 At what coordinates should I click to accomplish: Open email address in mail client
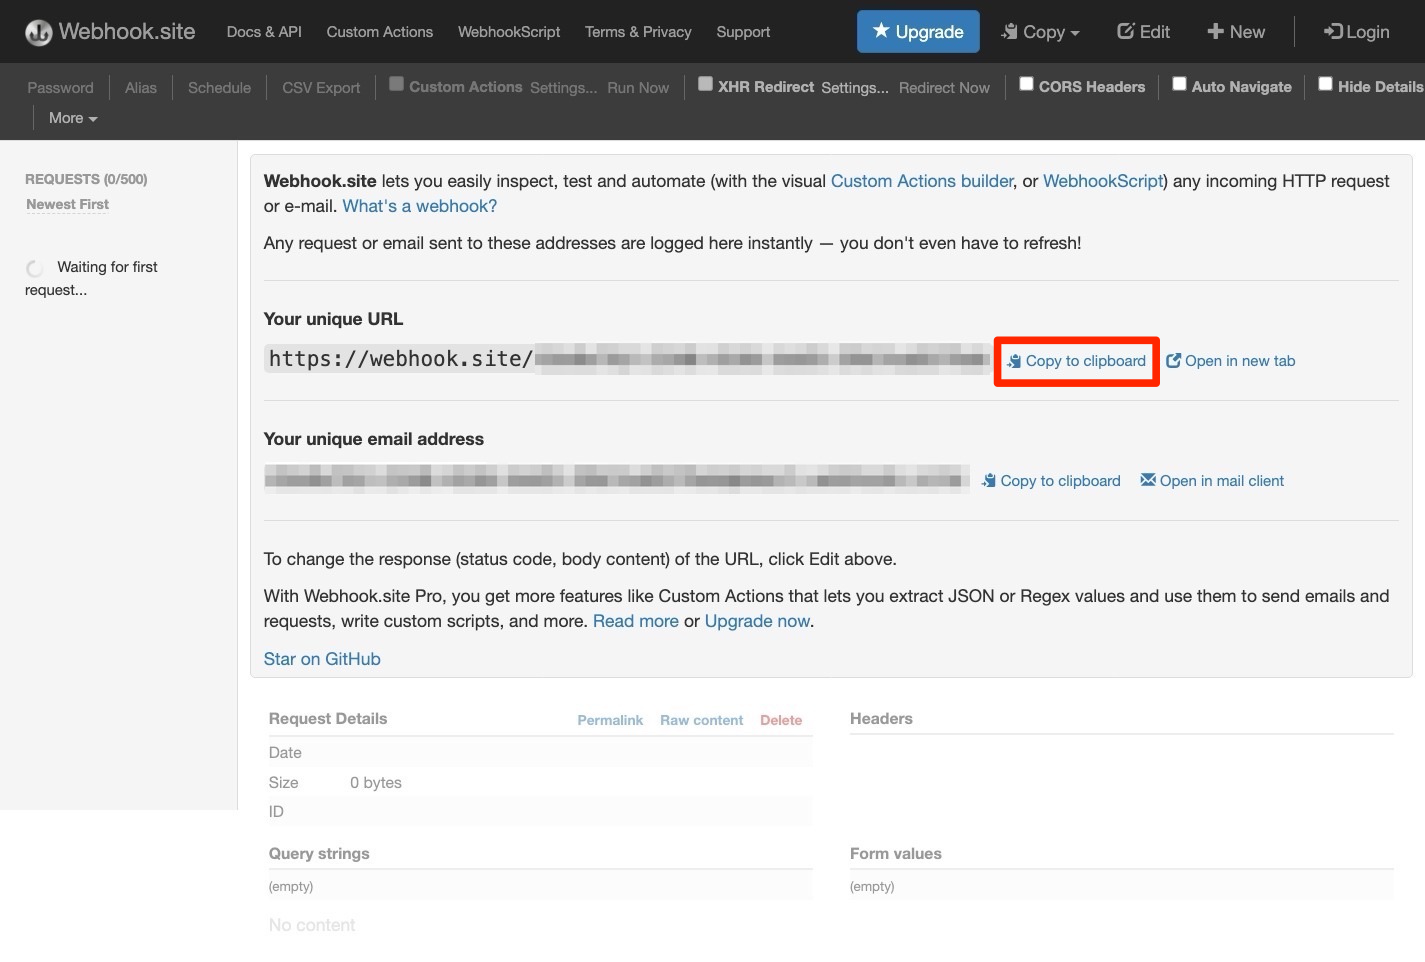click(1212, 481)
